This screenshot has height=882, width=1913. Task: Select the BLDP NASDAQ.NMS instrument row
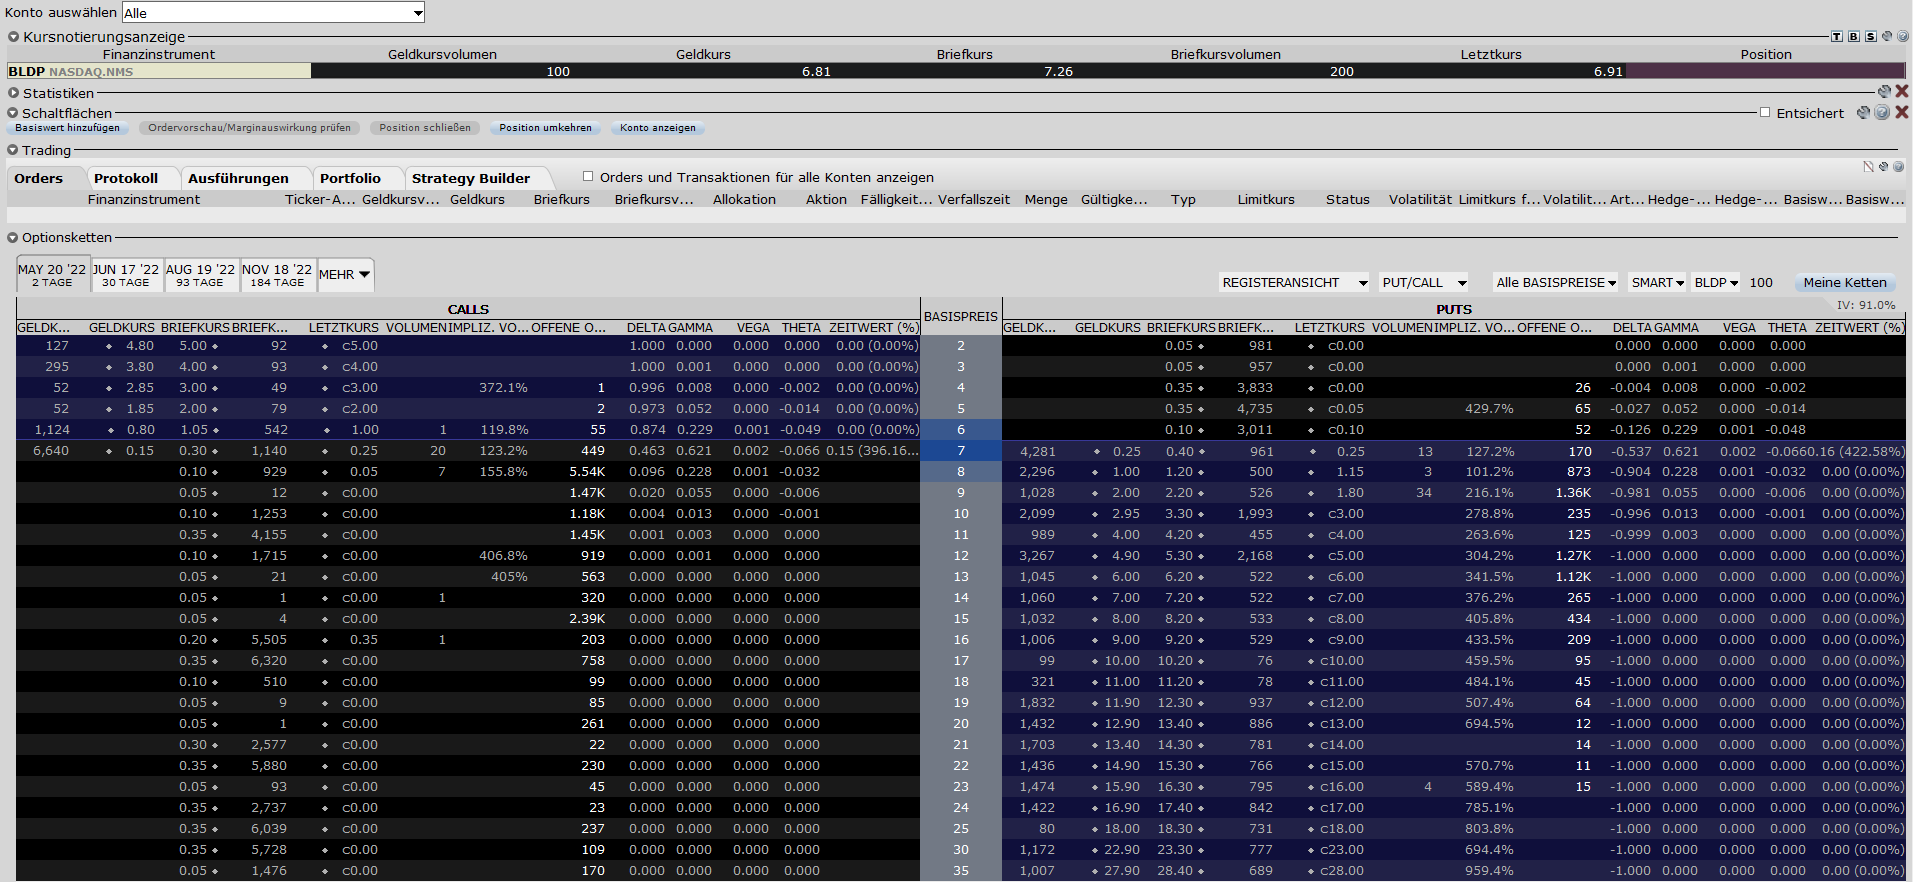pyautogui.click(x=159, y=72)
